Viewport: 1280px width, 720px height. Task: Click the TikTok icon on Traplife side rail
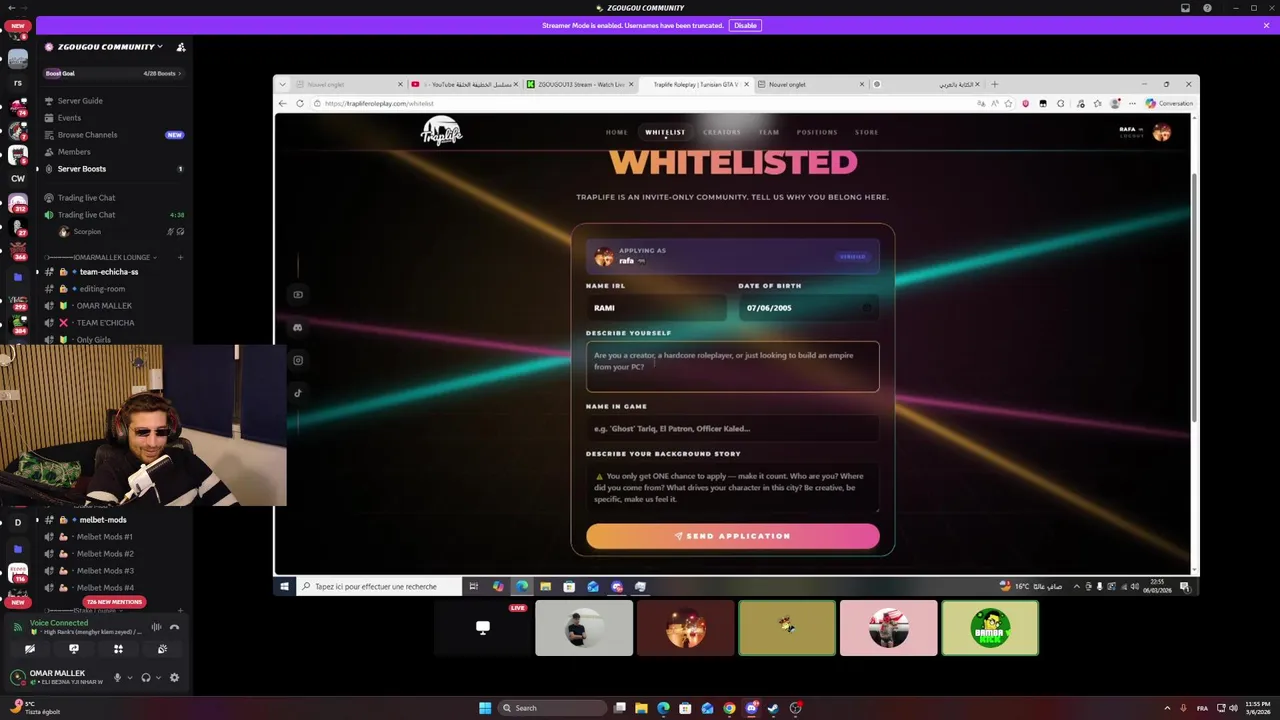click(x=298, y=393)
